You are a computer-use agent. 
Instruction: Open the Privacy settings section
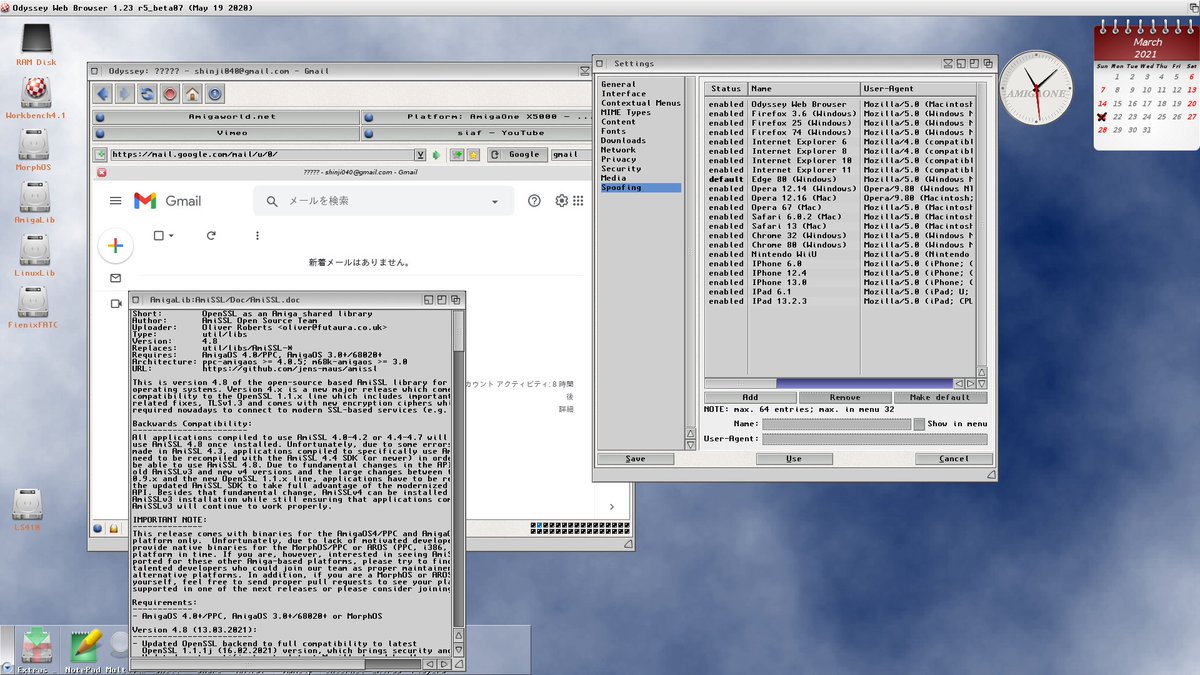618,159
